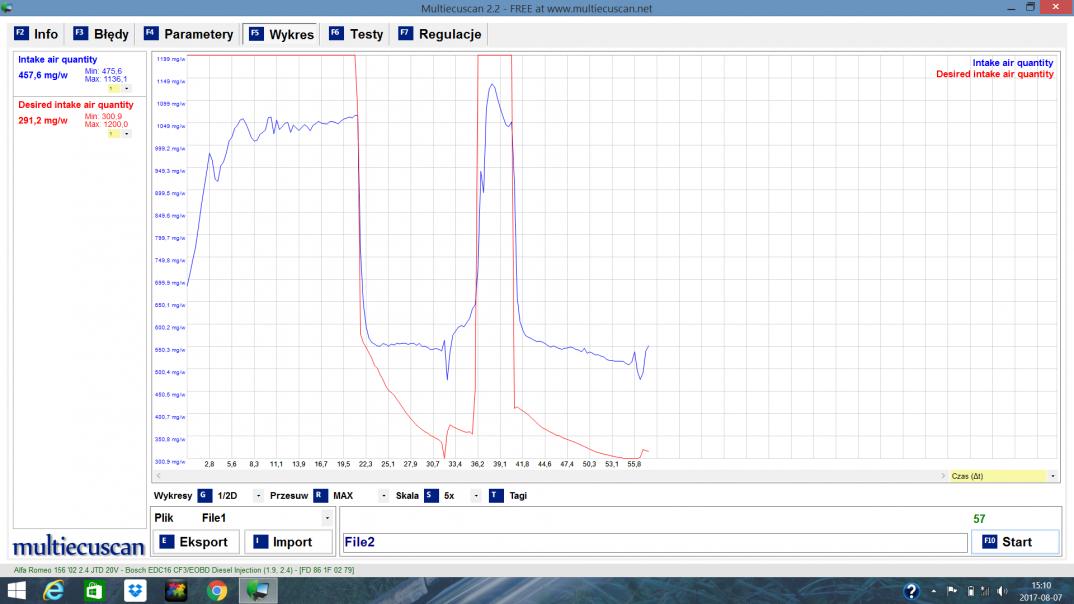Toggle the Tagi option with T key icon
1074x604 pixels.
point(496,495)
